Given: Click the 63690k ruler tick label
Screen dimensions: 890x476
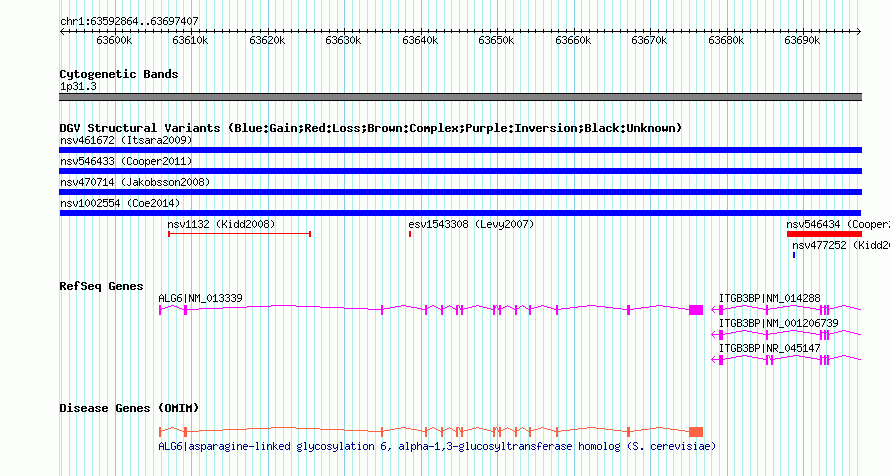Looking at the screenshot, I should (x=802, y=40).
